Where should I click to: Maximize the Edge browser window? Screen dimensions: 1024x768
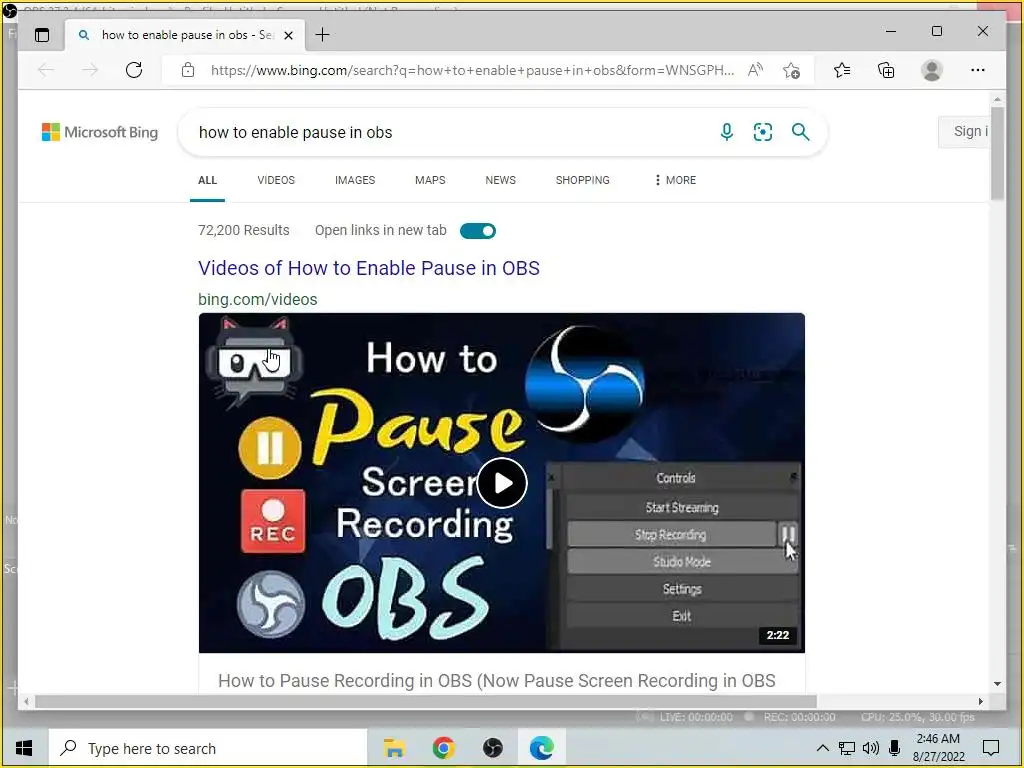936,31
